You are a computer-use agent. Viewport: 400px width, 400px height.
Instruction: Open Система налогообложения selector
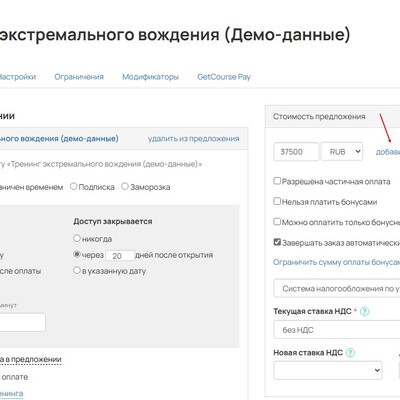click(x=337, y=288)
